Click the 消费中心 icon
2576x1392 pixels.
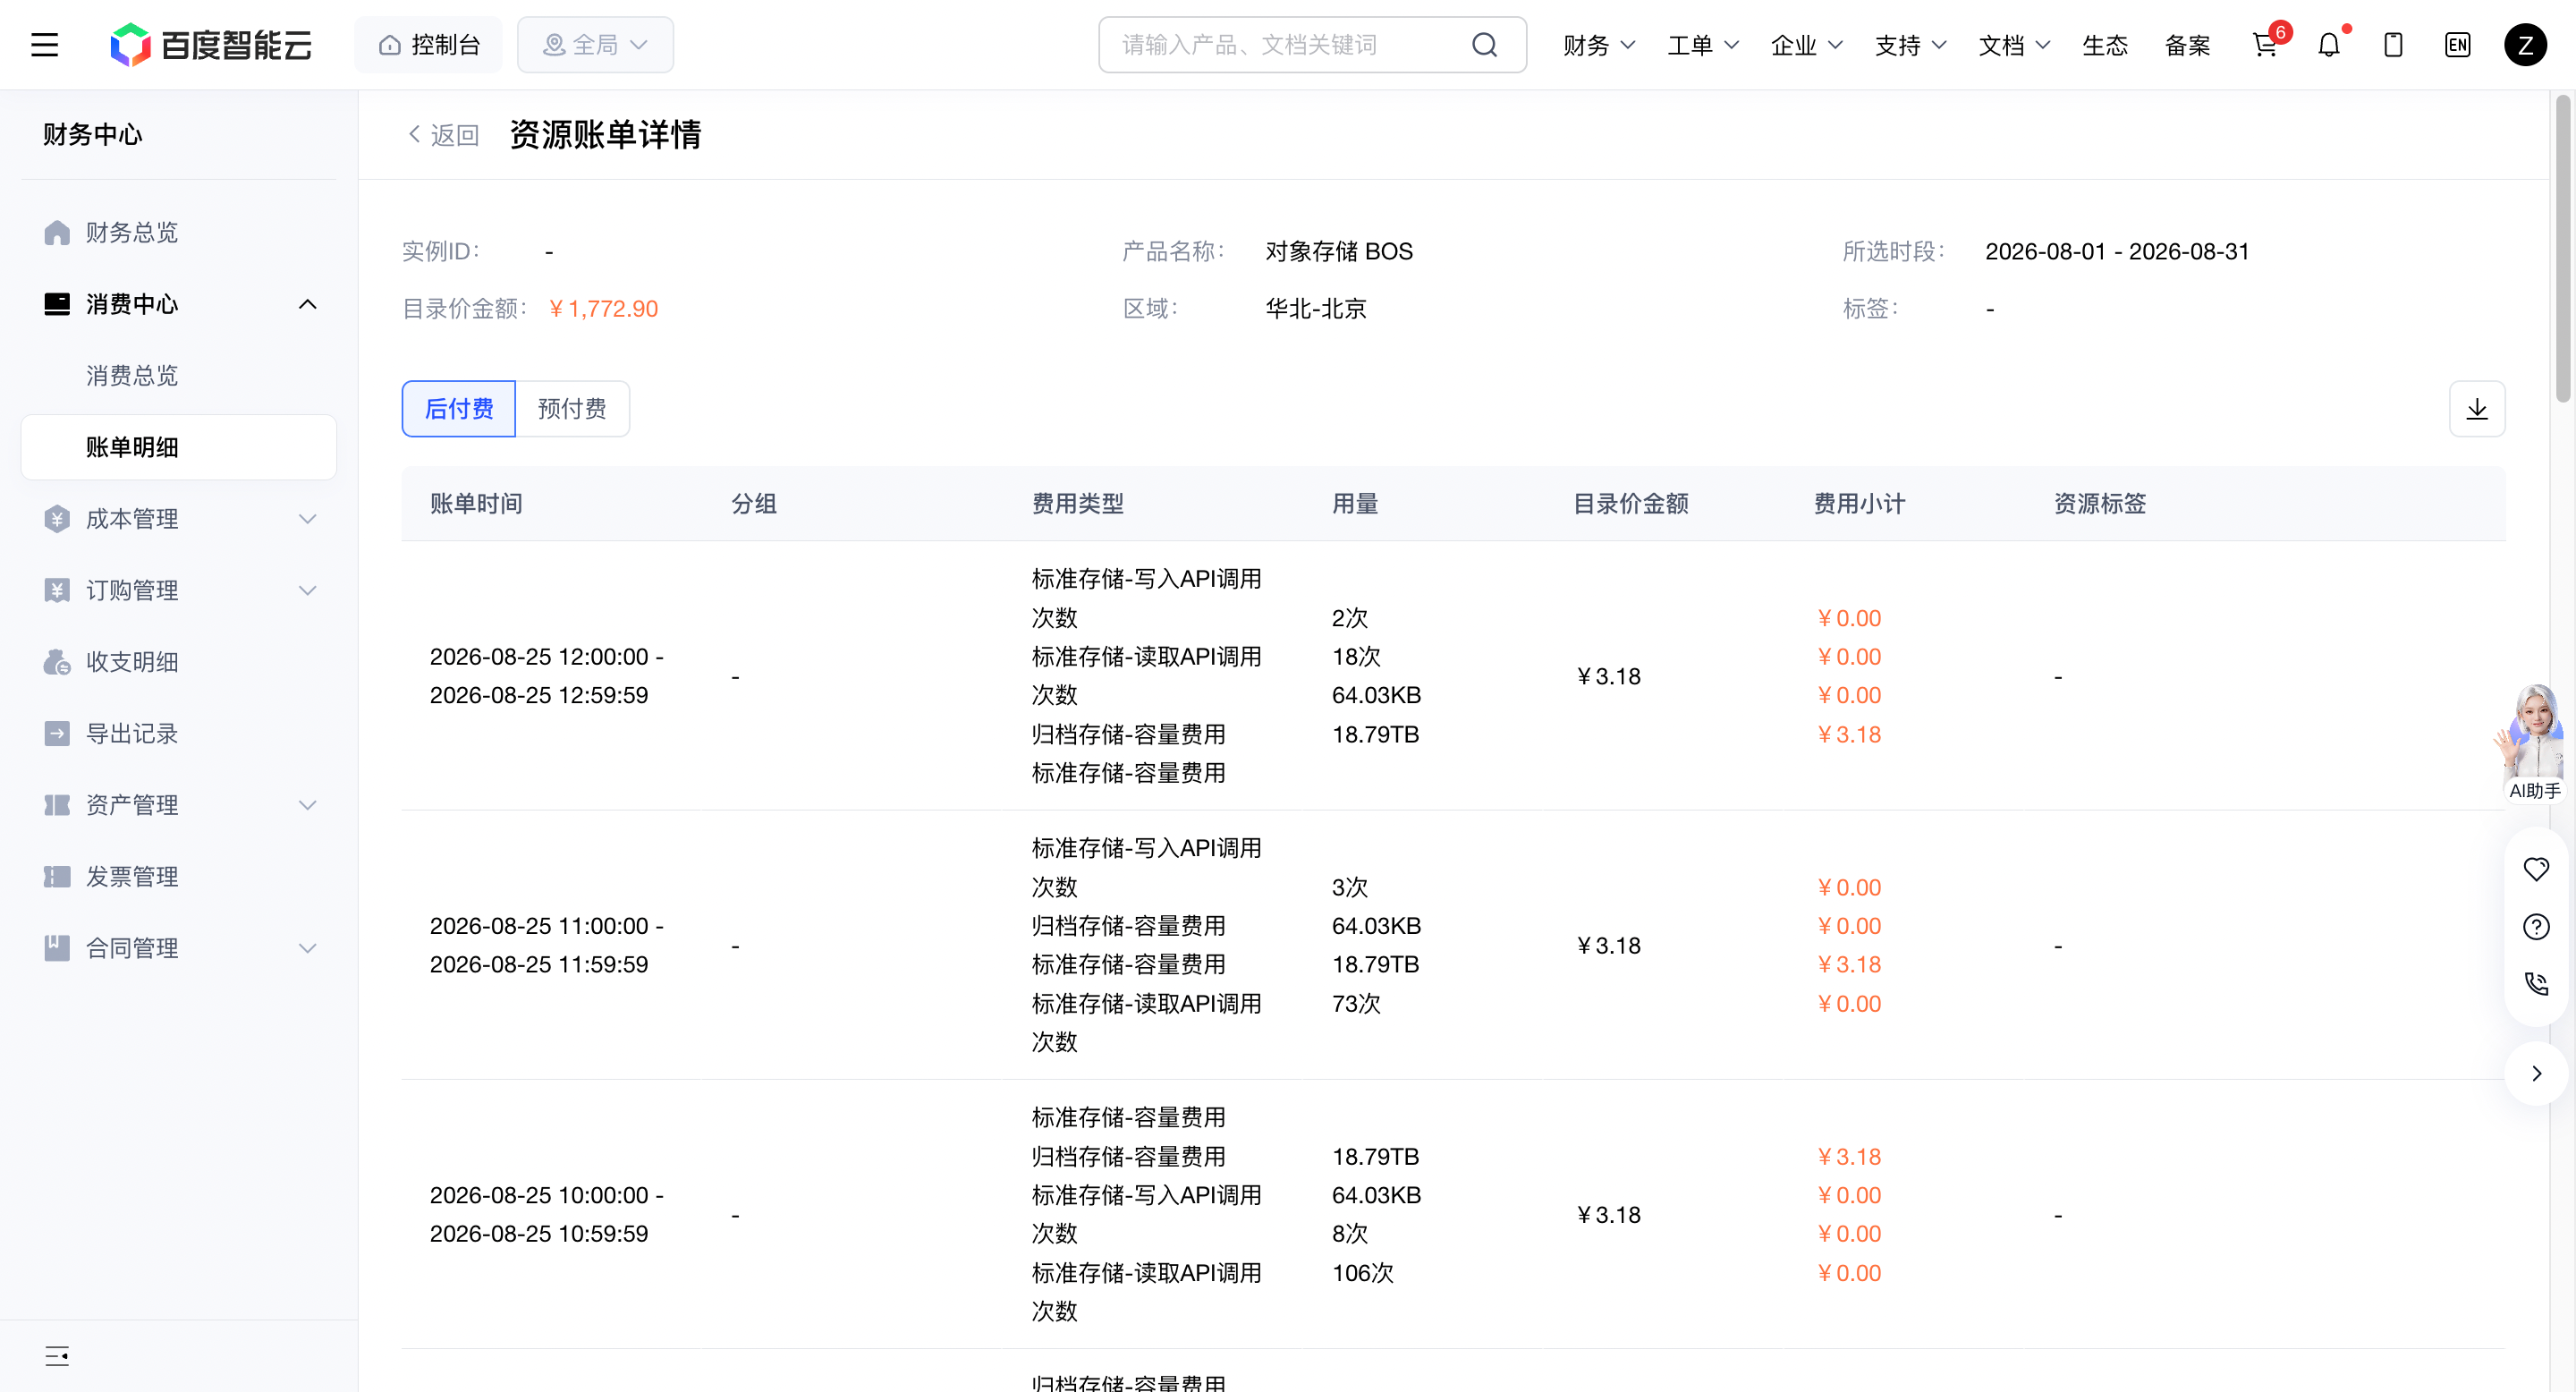click(x=57, y=304)
